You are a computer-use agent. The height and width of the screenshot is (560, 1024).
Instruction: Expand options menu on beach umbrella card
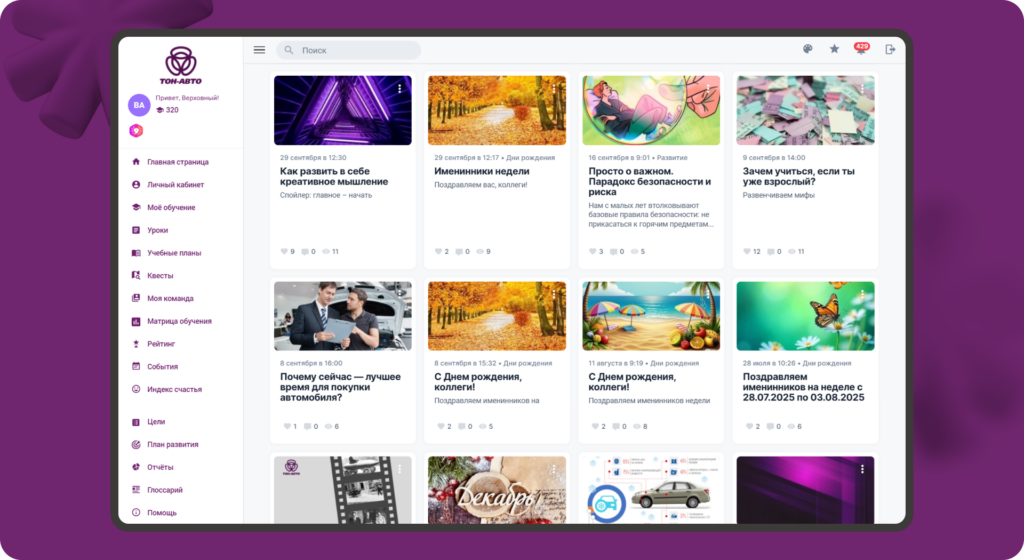point(707,294)
